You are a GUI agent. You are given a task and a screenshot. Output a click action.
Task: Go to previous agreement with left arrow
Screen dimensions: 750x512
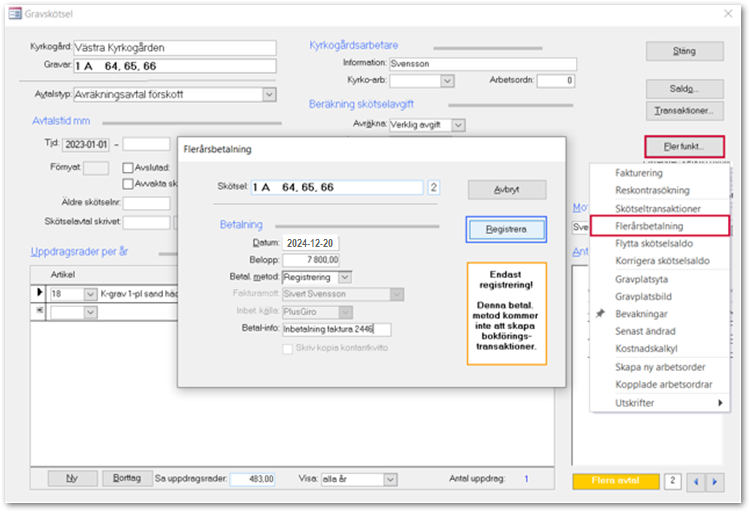tap(696, 481)
